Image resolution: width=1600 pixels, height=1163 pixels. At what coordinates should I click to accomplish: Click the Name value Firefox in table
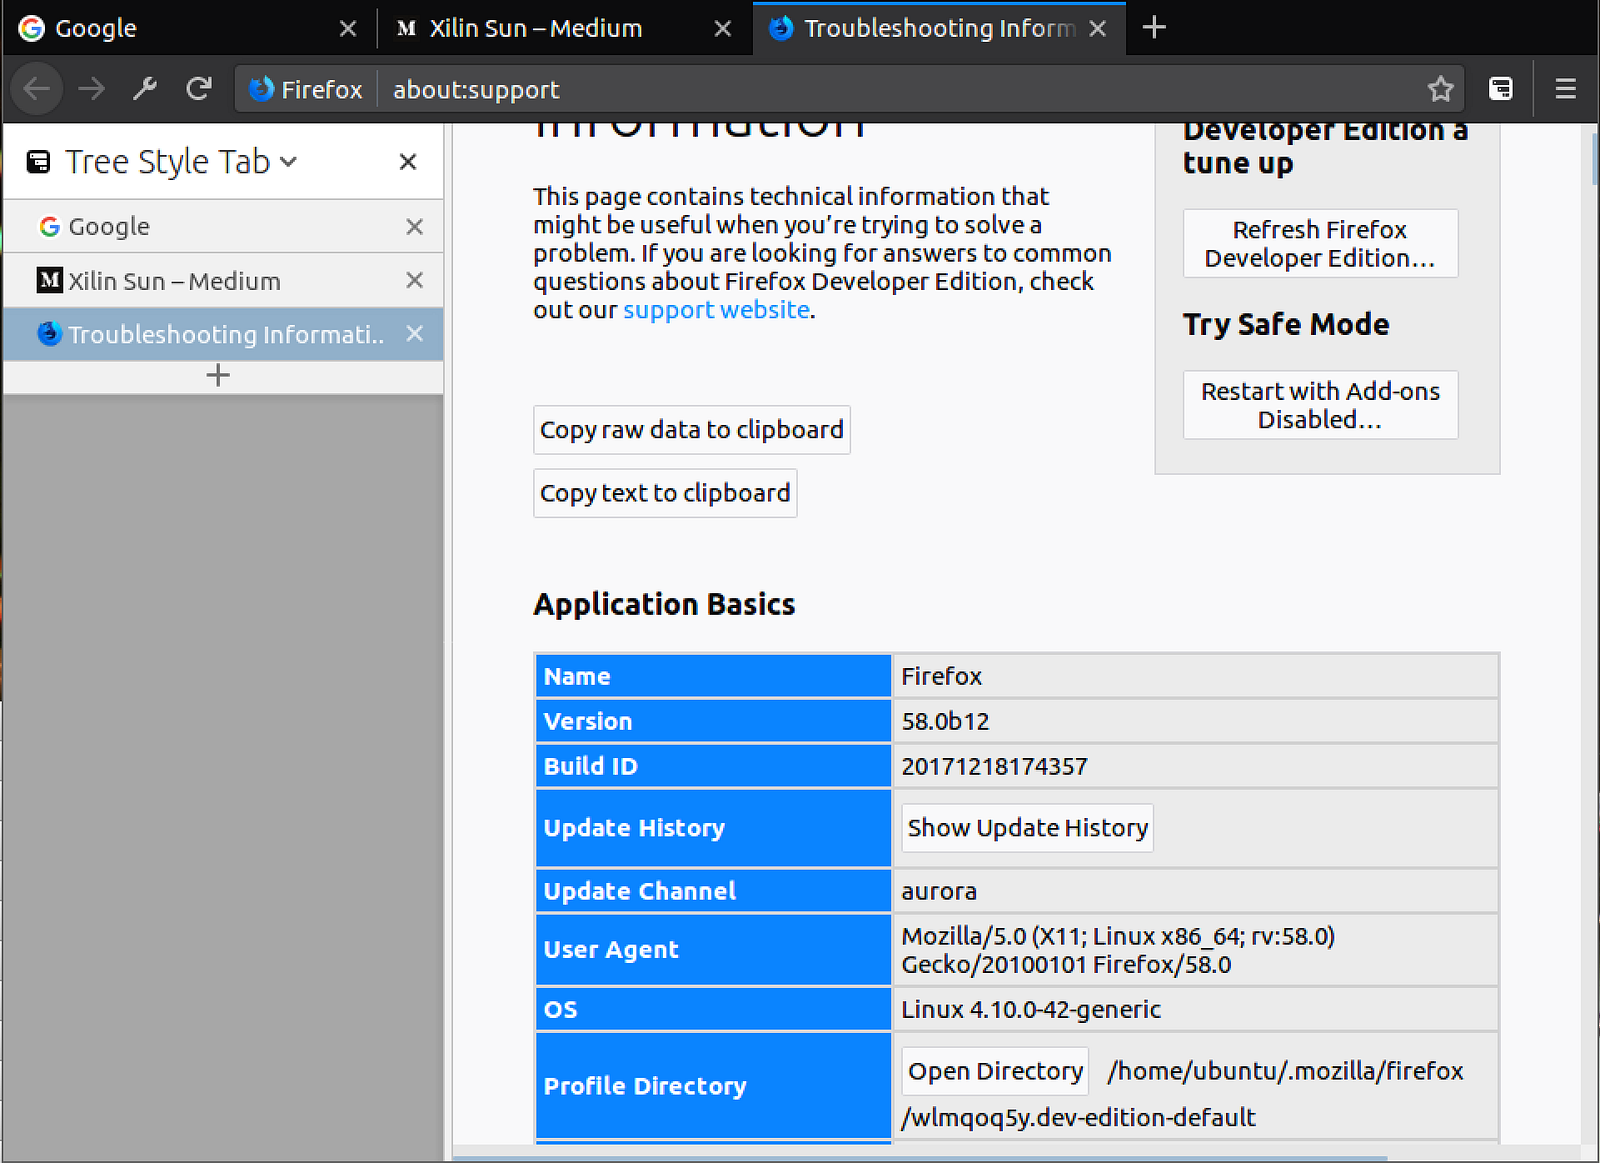pyautogui.click(x=941, y=676)
